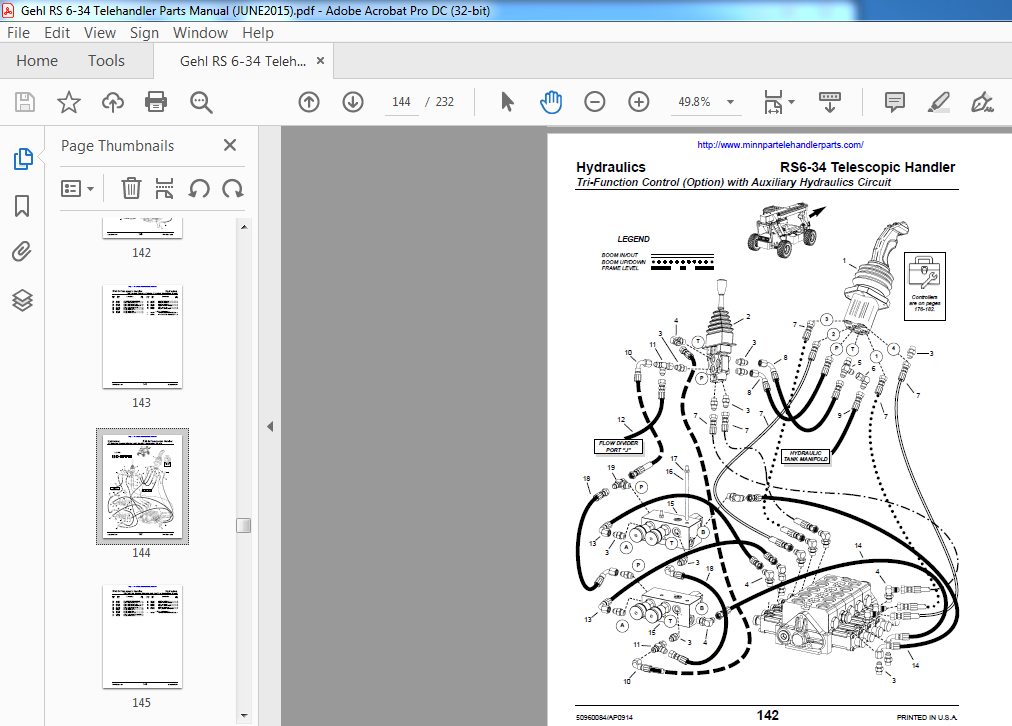This screenshot has height=726, width=1012.
Task: Select page 144 thumbnail
Action: [142, 486]
